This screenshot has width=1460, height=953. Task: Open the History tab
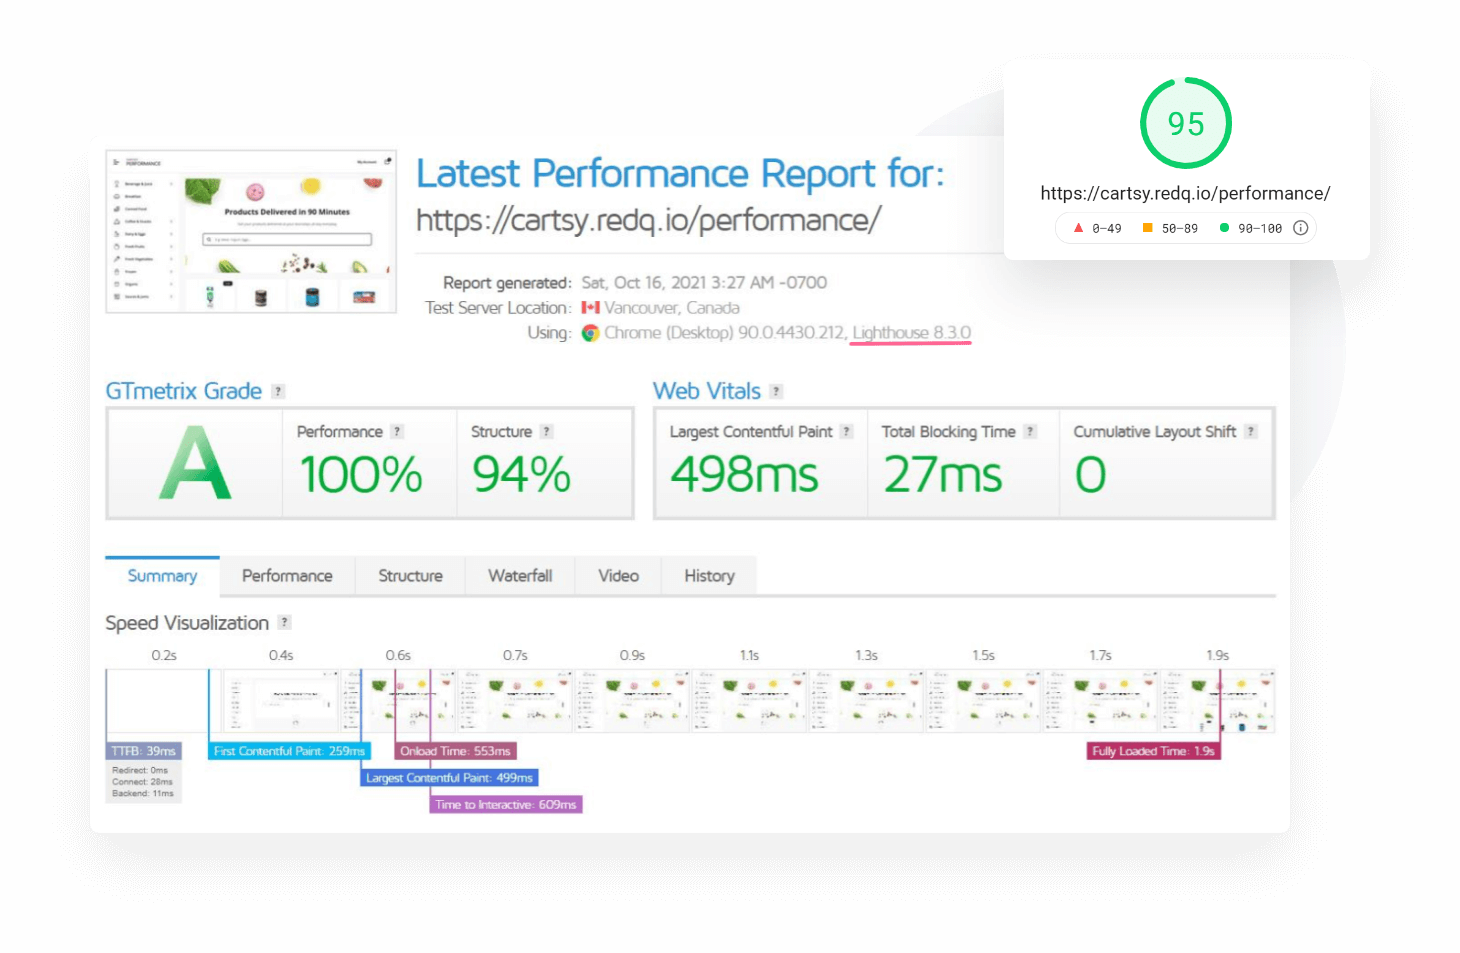pos(709,576)
